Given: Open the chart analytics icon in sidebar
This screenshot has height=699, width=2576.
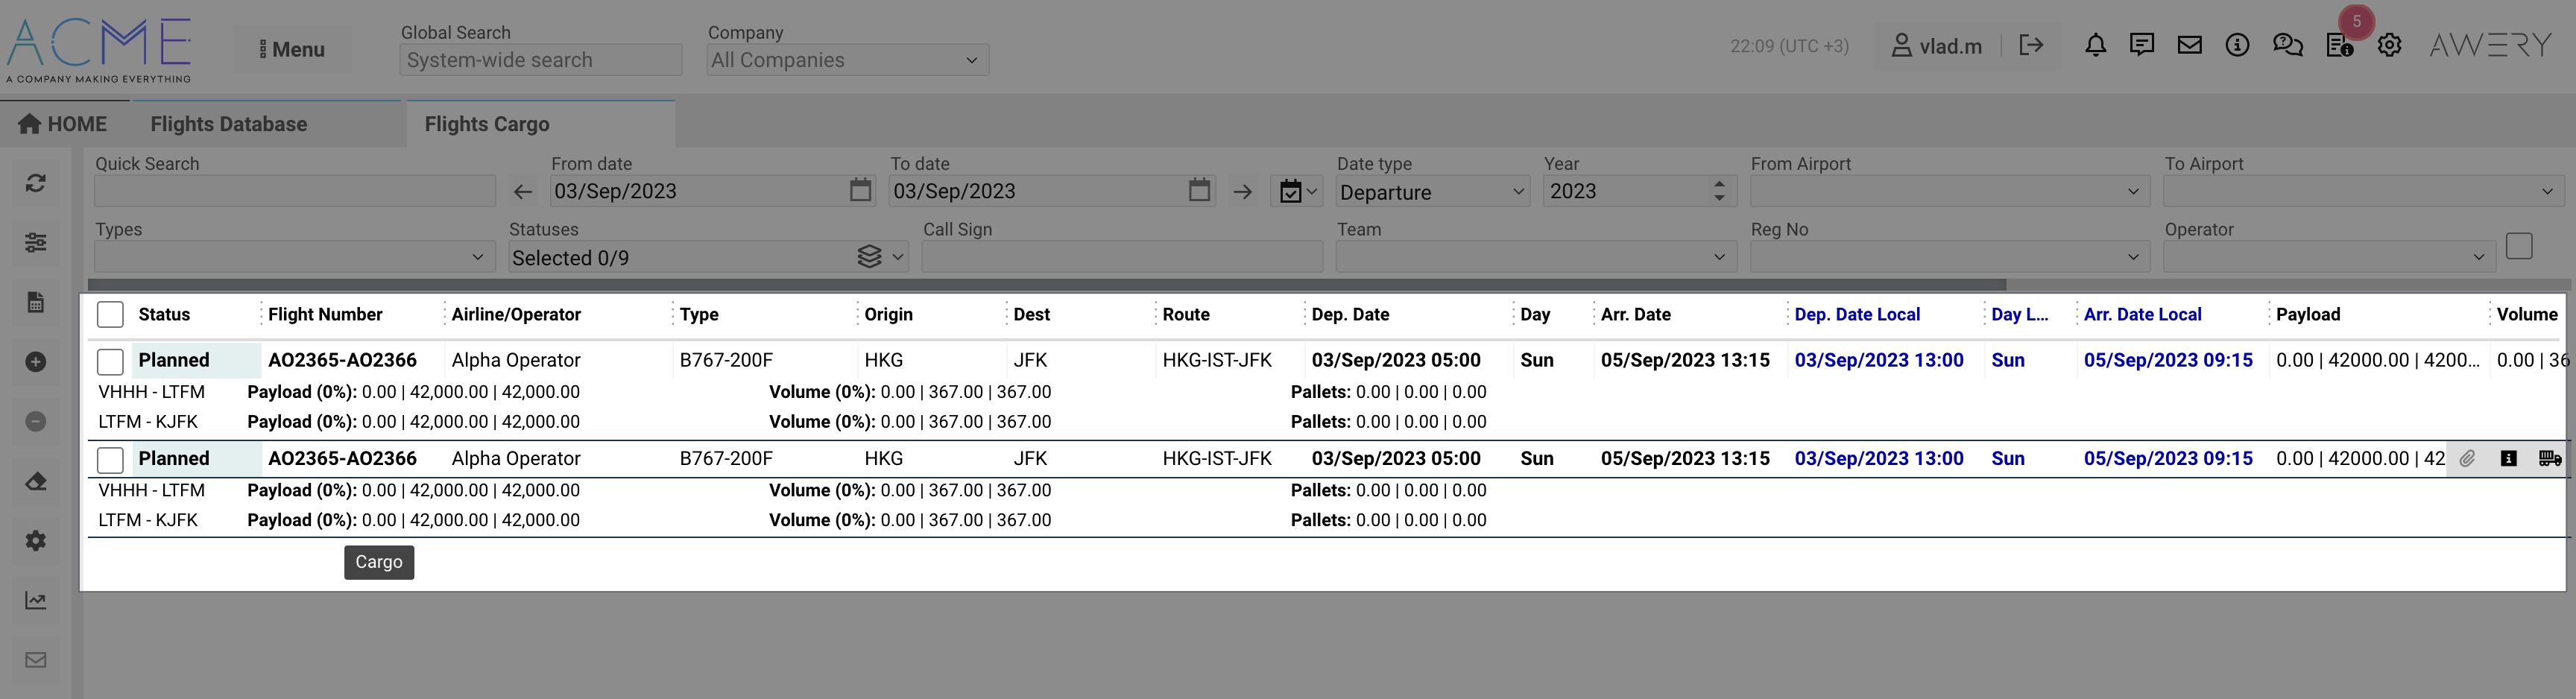Looking at the screenshot, I should 36,601.
